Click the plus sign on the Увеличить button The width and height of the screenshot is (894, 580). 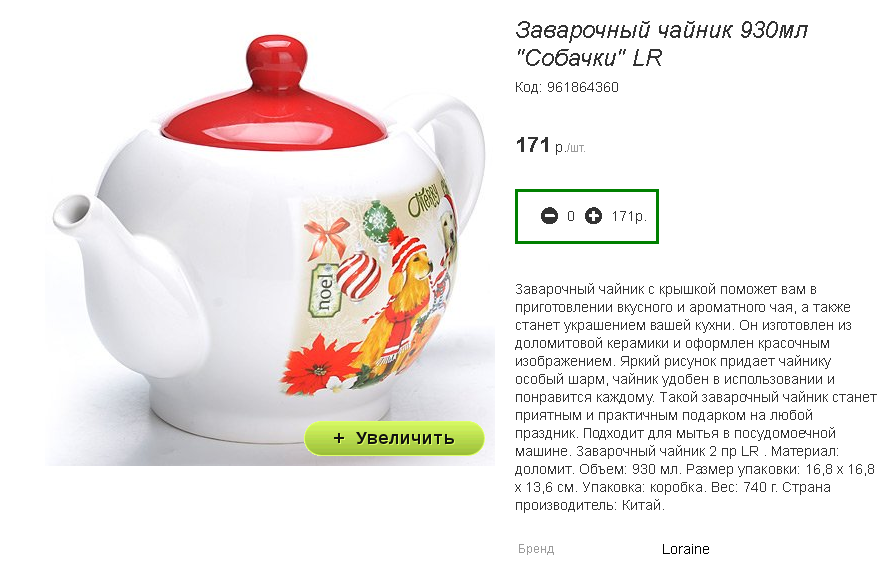pos(339,438)
